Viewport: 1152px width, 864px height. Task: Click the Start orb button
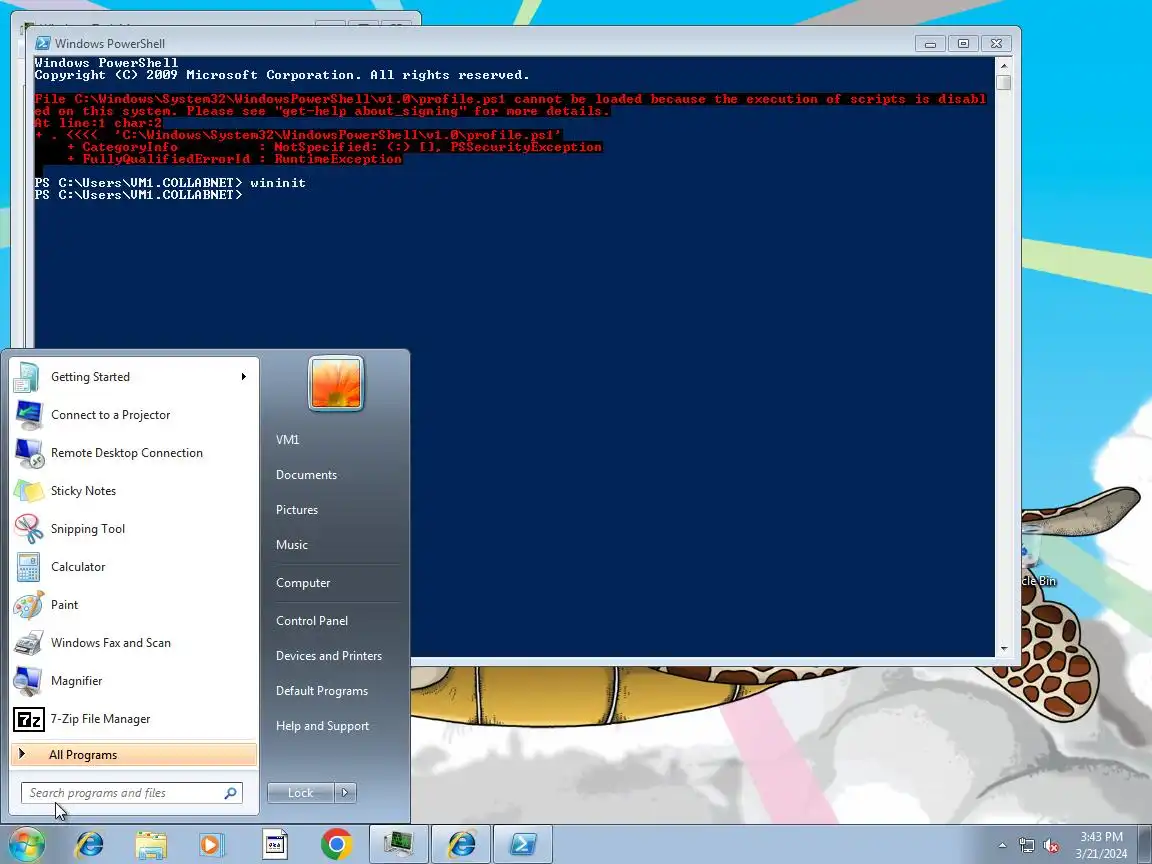[26, 845]
